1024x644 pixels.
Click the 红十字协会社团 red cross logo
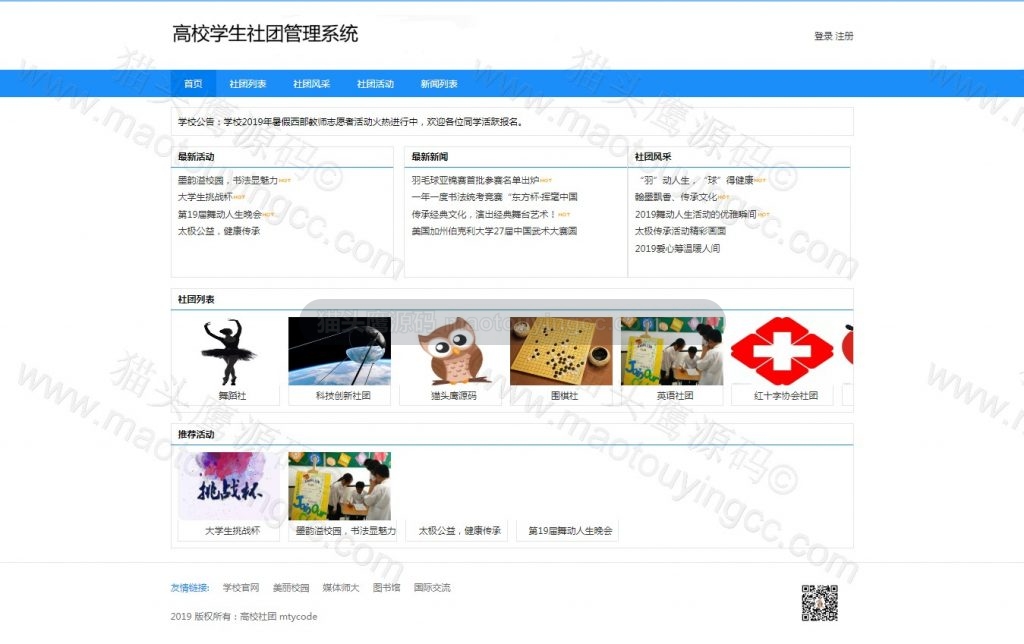pos(782,351)
